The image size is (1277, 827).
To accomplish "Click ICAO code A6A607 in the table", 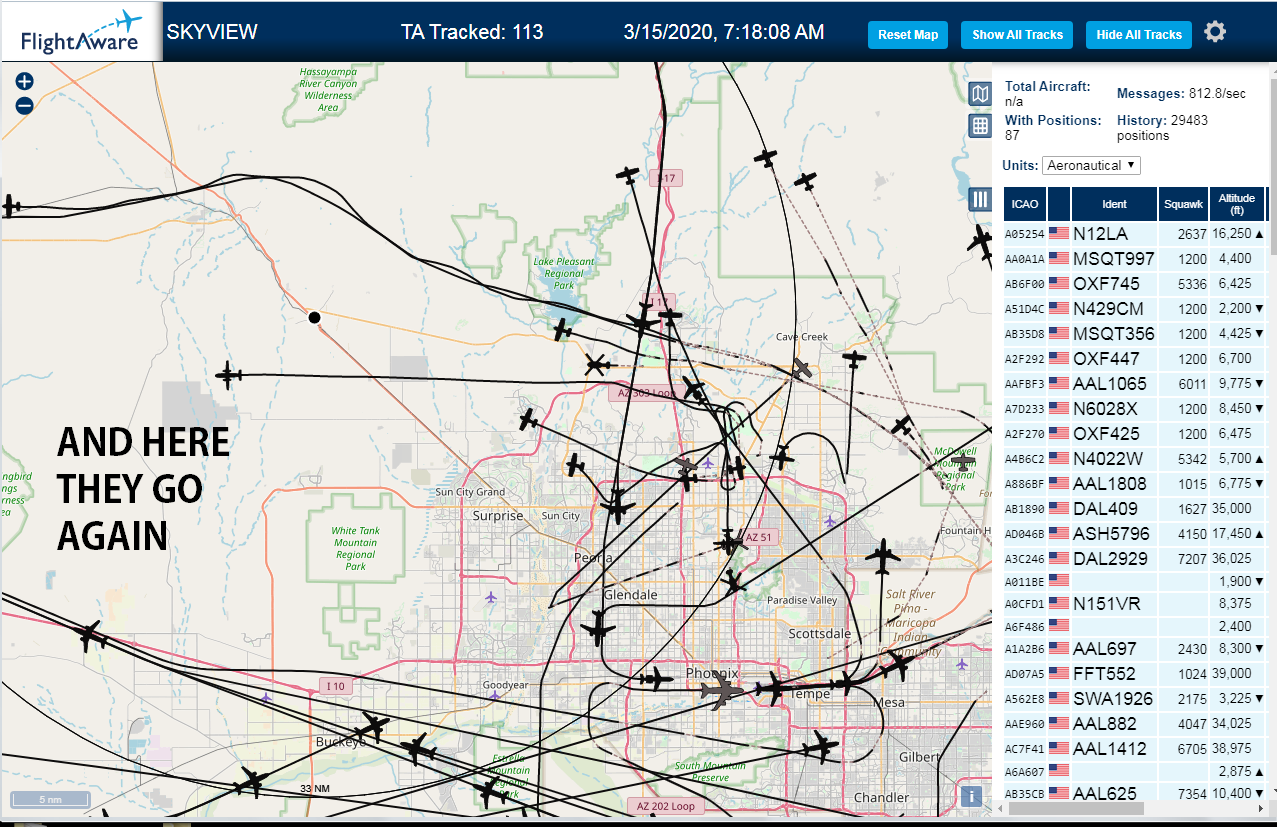I will click(1024, 772).
